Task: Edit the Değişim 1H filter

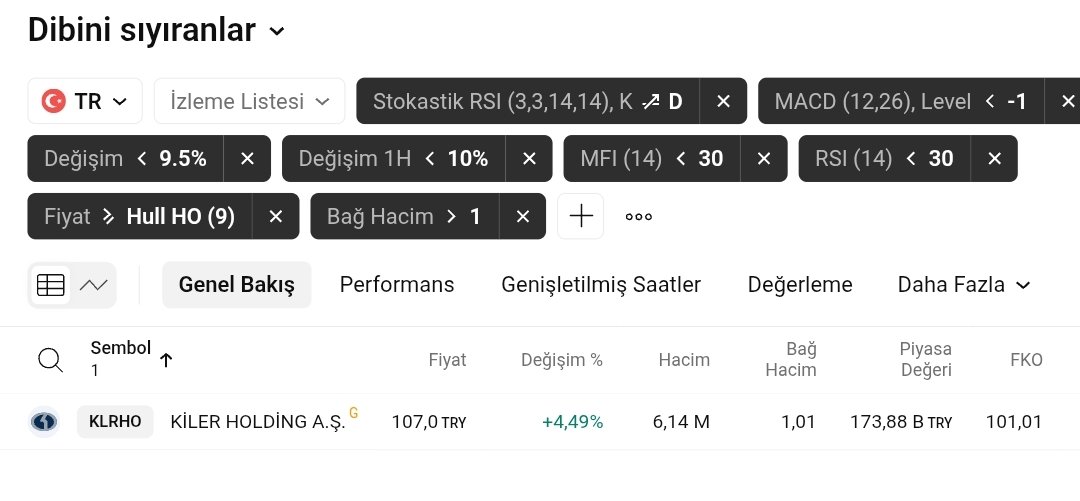Action: tap(394, 158)
